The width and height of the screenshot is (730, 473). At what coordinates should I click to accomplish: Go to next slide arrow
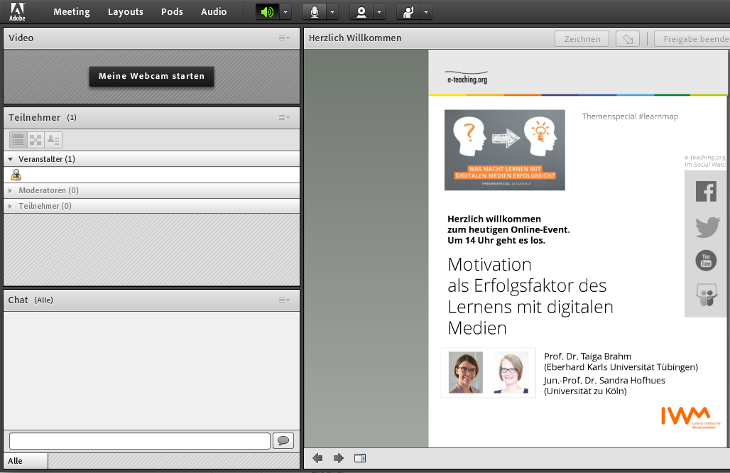338,459
